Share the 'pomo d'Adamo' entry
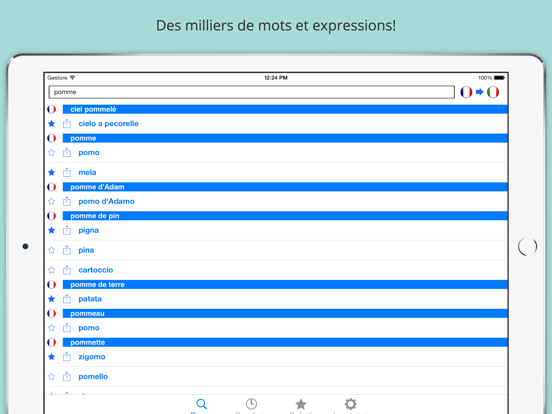The image size is (552, 414). click(x=67, y=201)
